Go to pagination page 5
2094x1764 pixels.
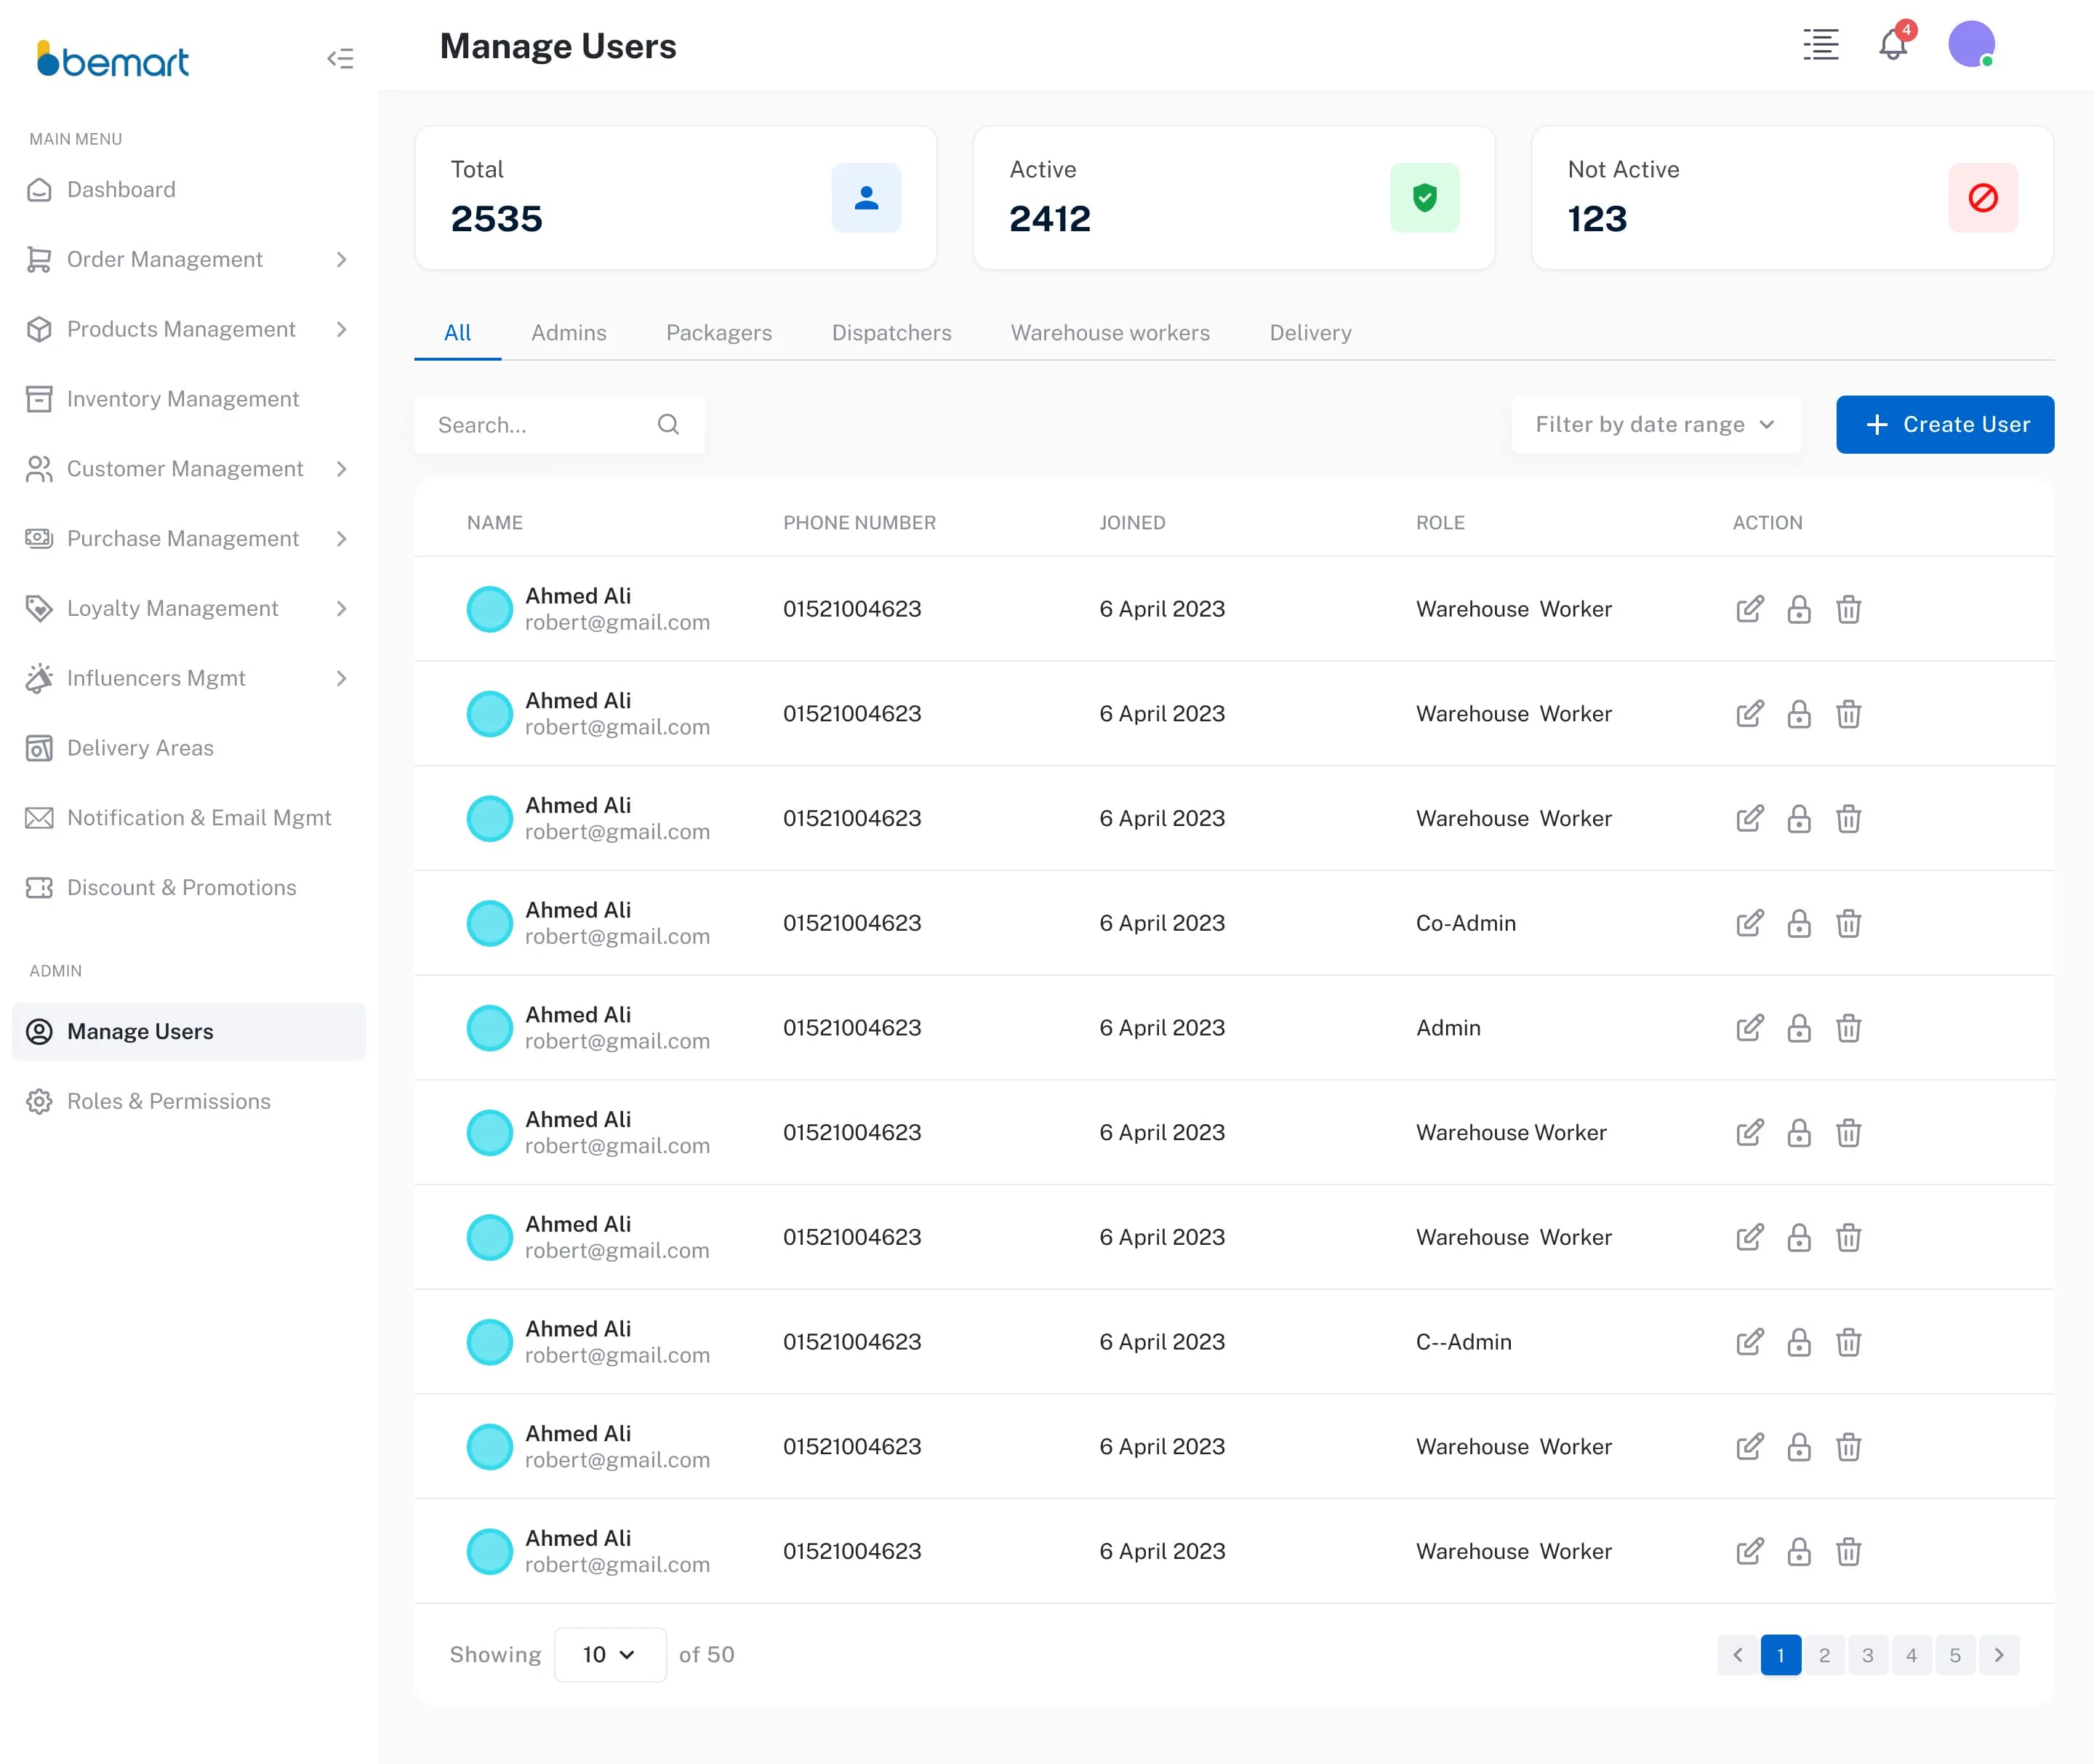[x=1955, y=1655]
